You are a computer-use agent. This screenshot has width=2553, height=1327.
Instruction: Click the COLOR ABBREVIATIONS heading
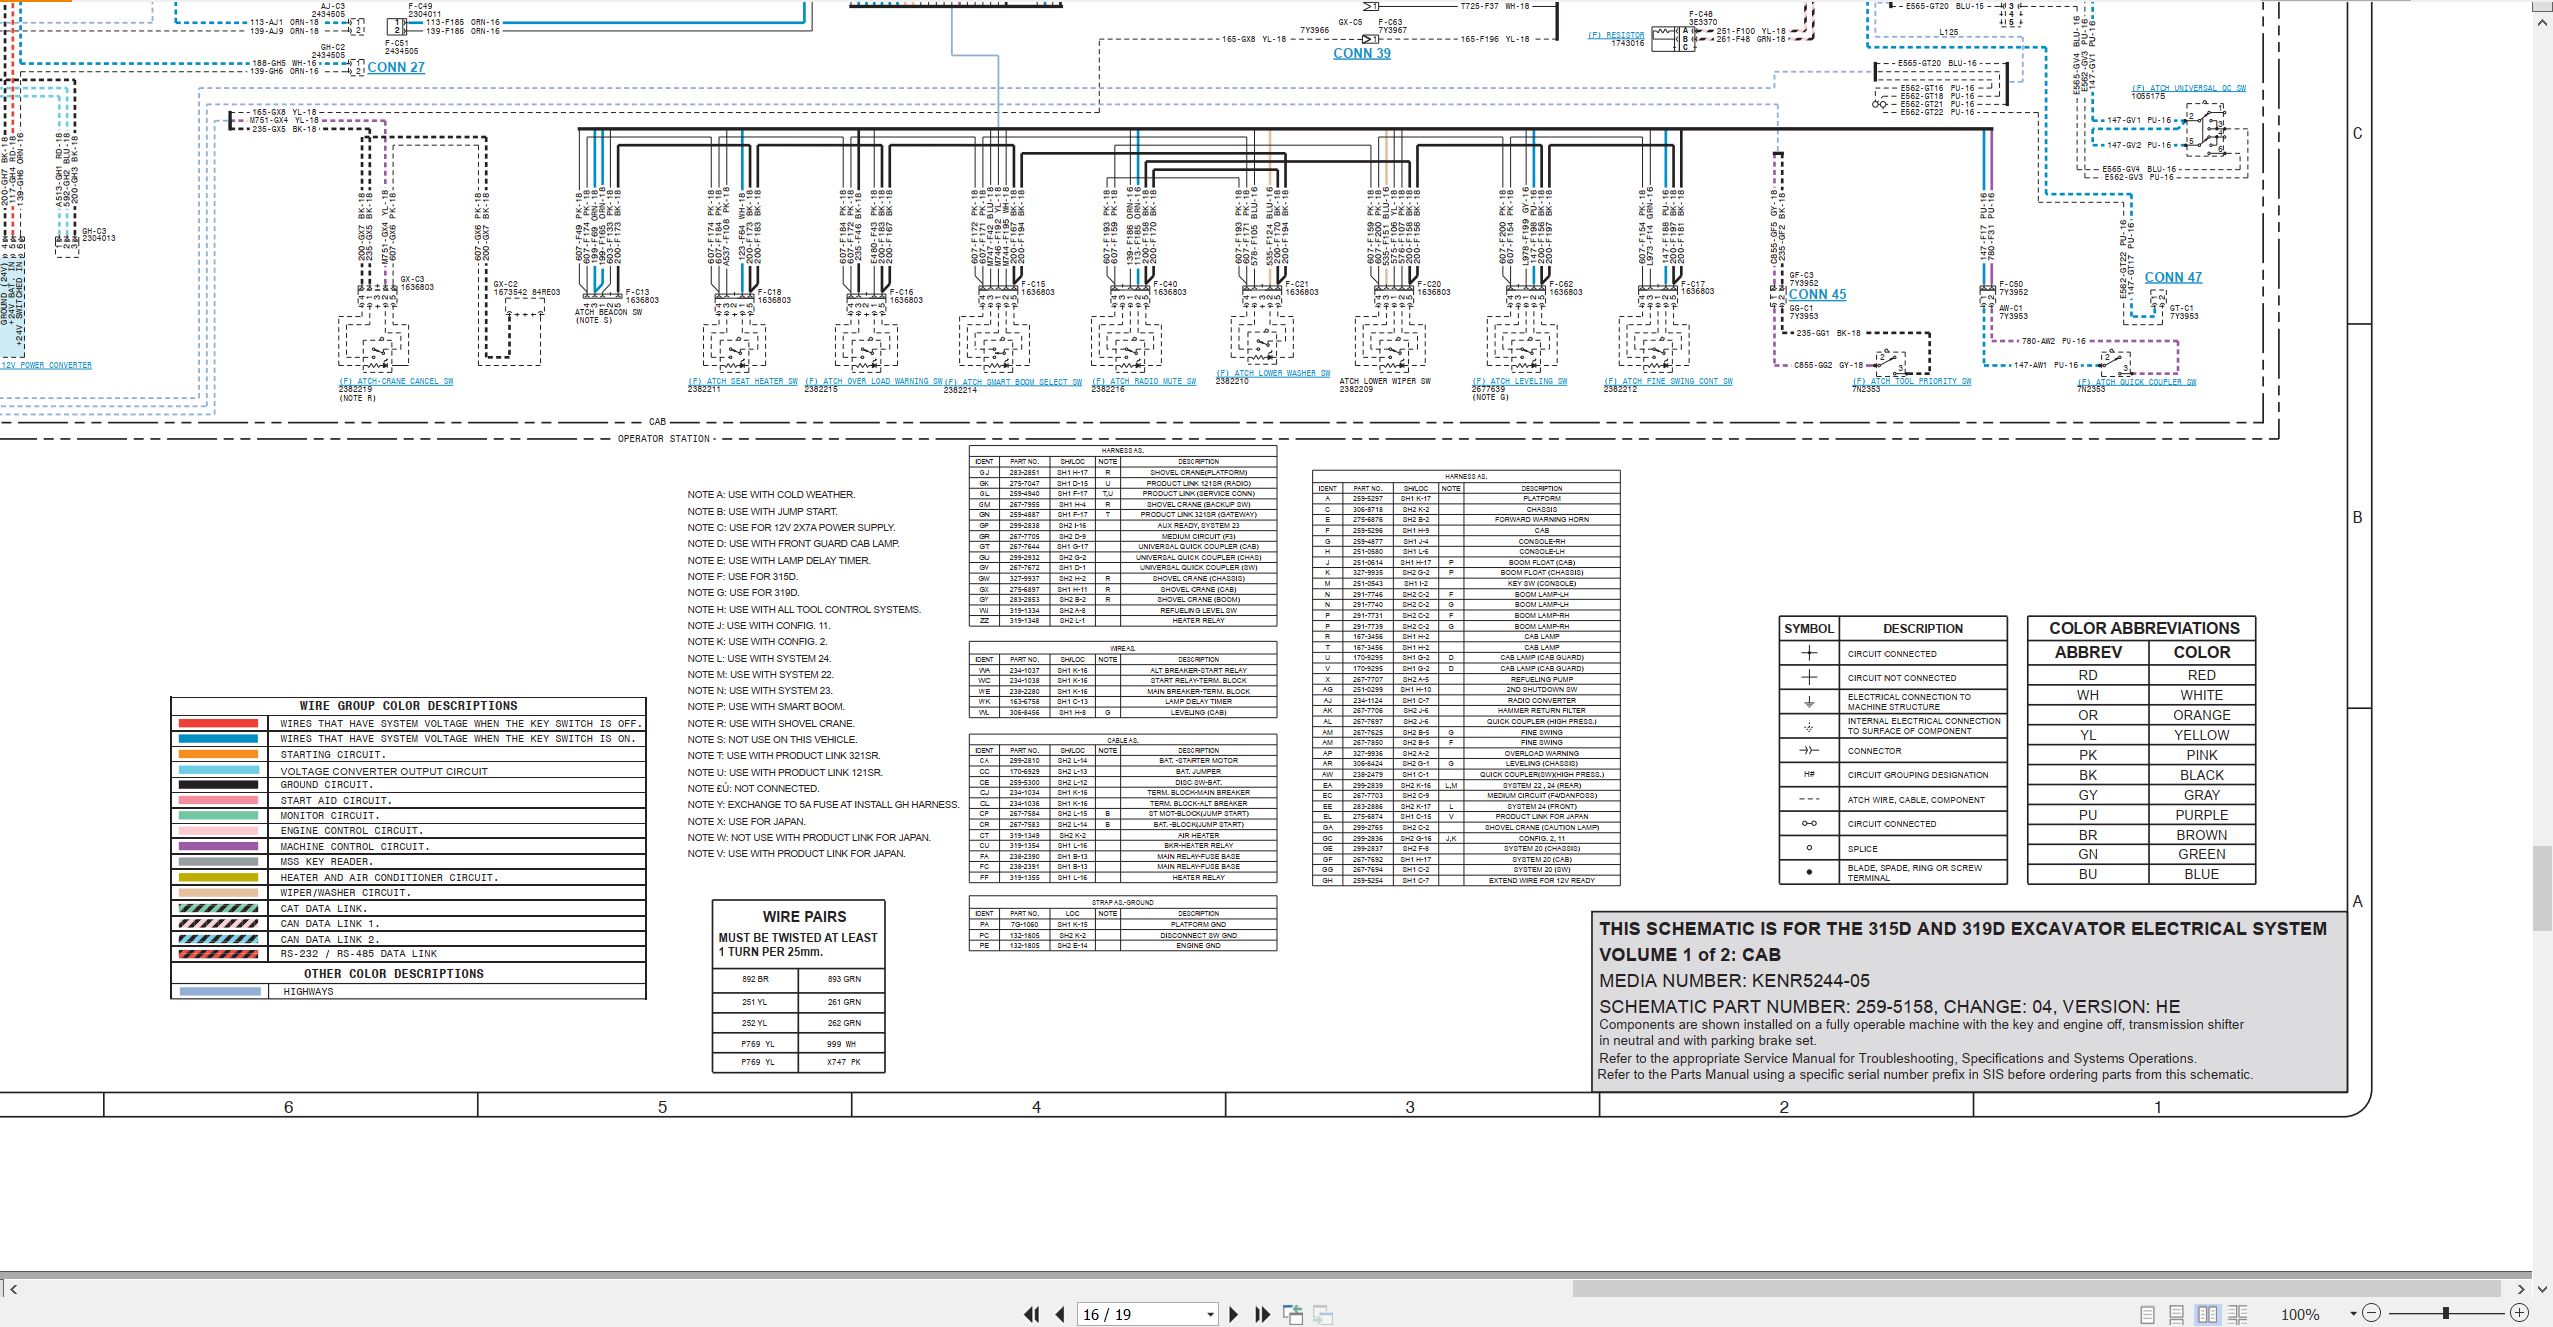(2144, 628)
